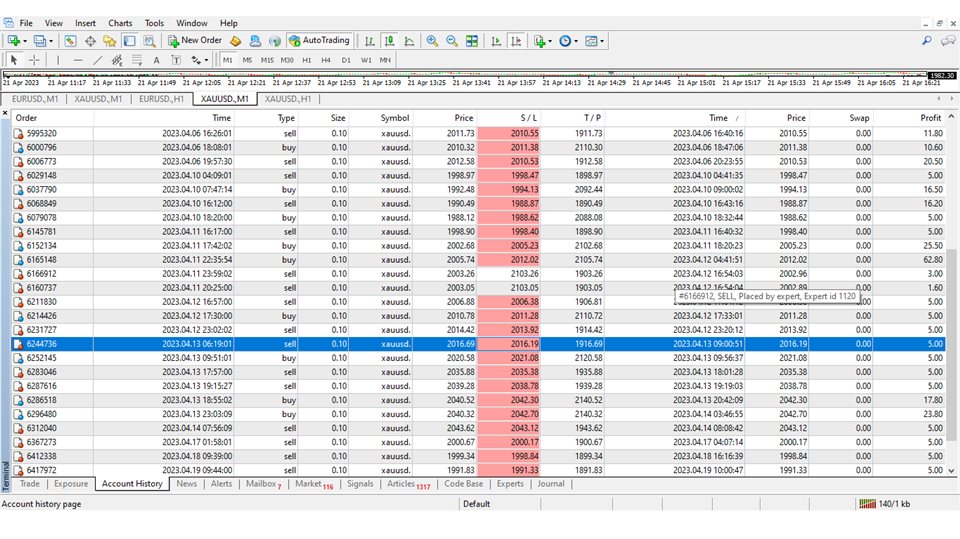Open the File menu
960x539 pixels.
pos(26,23)
